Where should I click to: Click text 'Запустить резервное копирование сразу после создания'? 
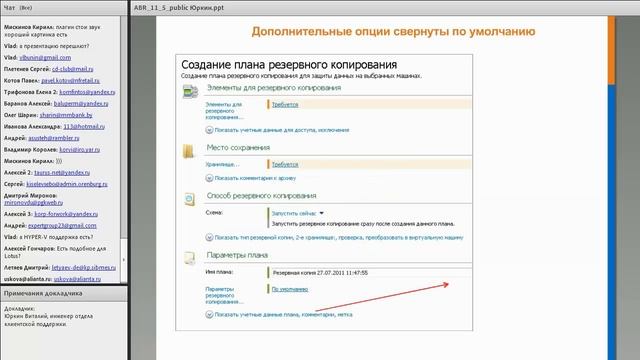[x=363, y=224]
